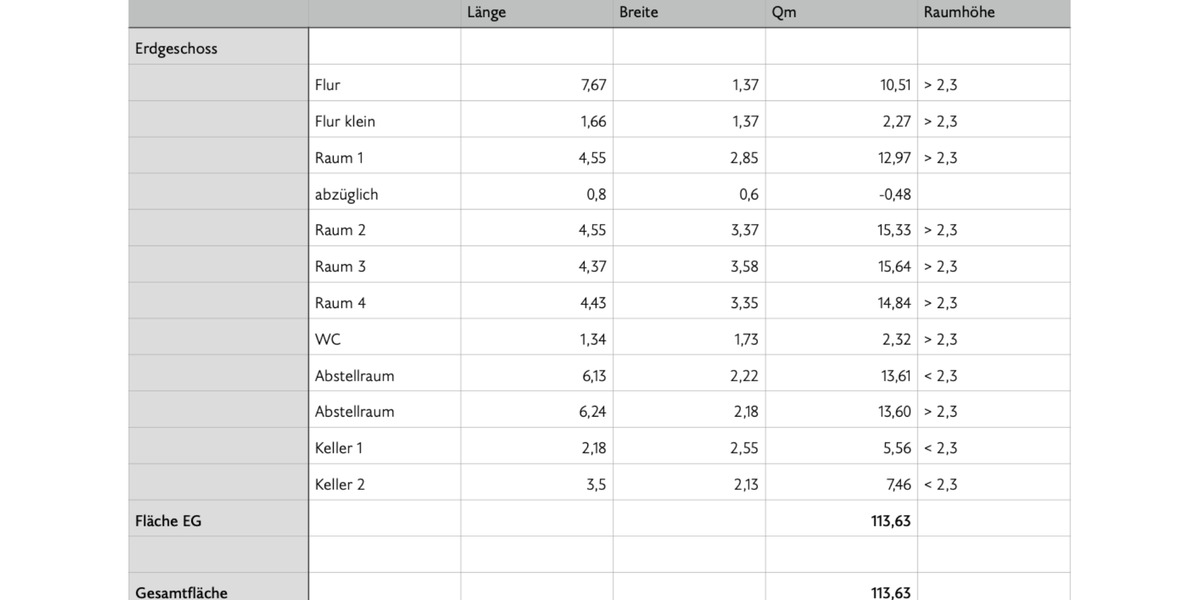Select the 113,63 total in Fläche EG row
The width and height of the screenshot is (1200, 600).
coord(840,520)
